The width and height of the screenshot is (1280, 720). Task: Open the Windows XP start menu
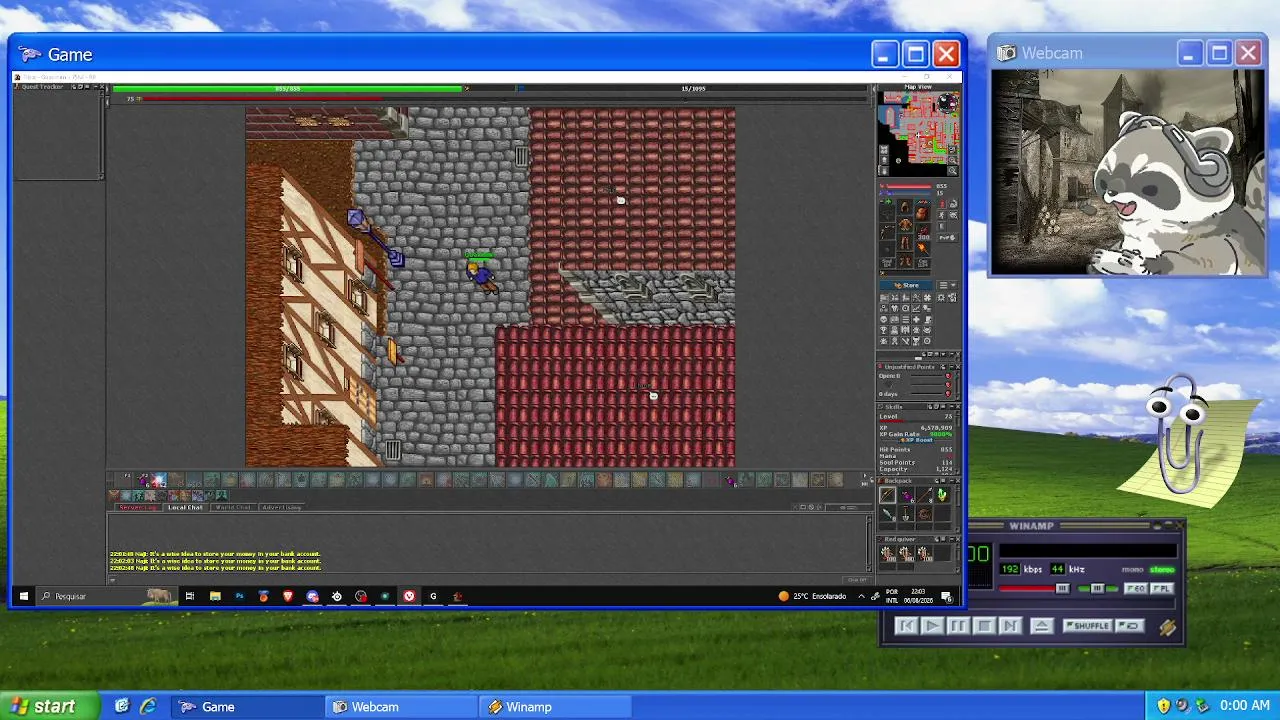[48, 707]
